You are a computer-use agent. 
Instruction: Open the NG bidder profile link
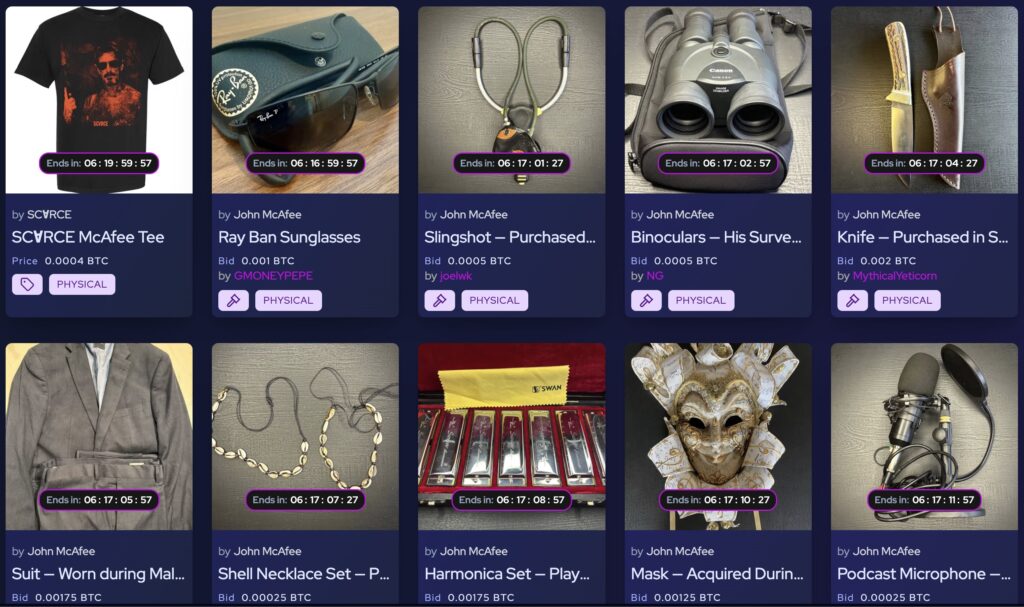click(x=655, y=276)
